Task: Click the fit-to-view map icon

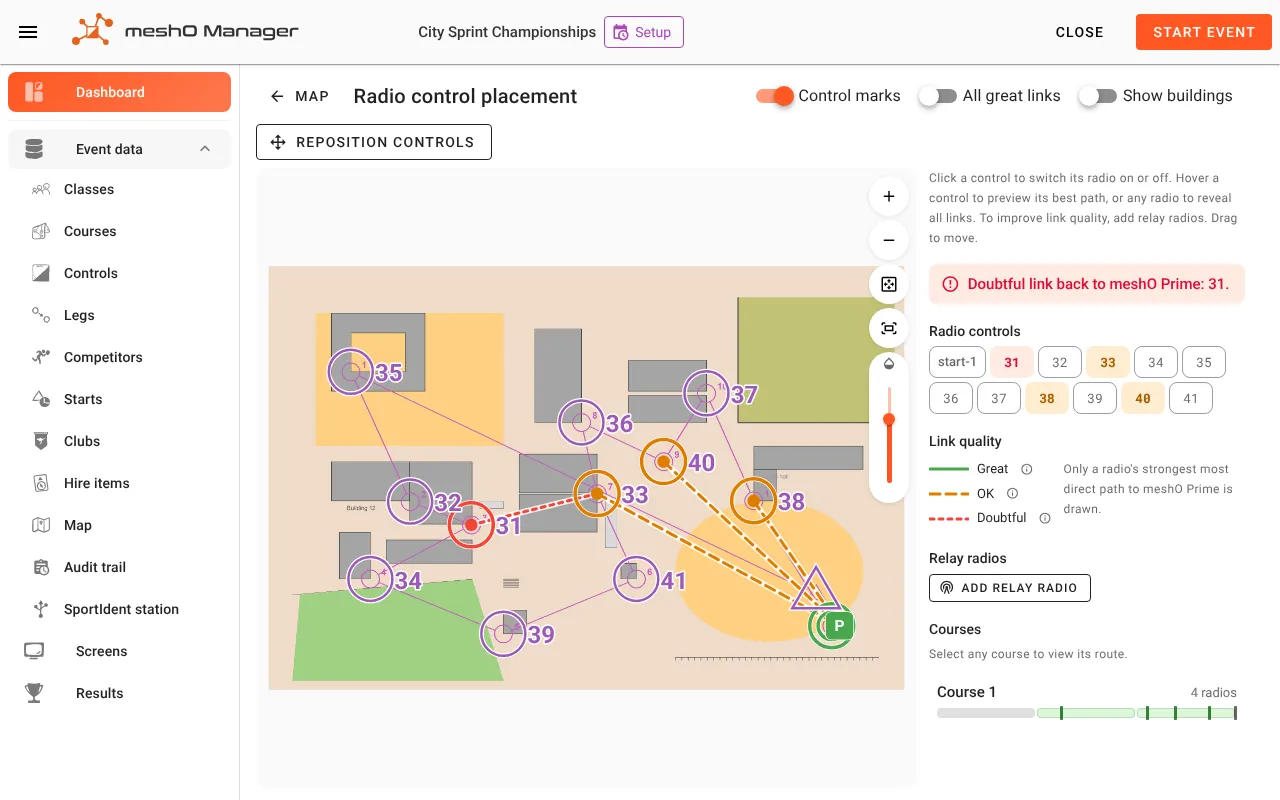Action: pos(889,329)
